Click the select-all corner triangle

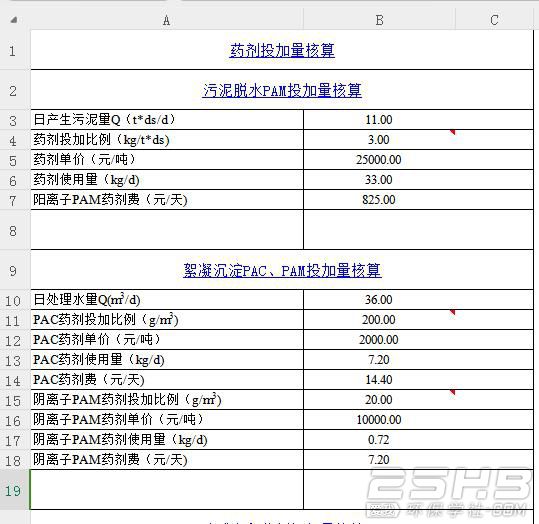click(14, 20)
